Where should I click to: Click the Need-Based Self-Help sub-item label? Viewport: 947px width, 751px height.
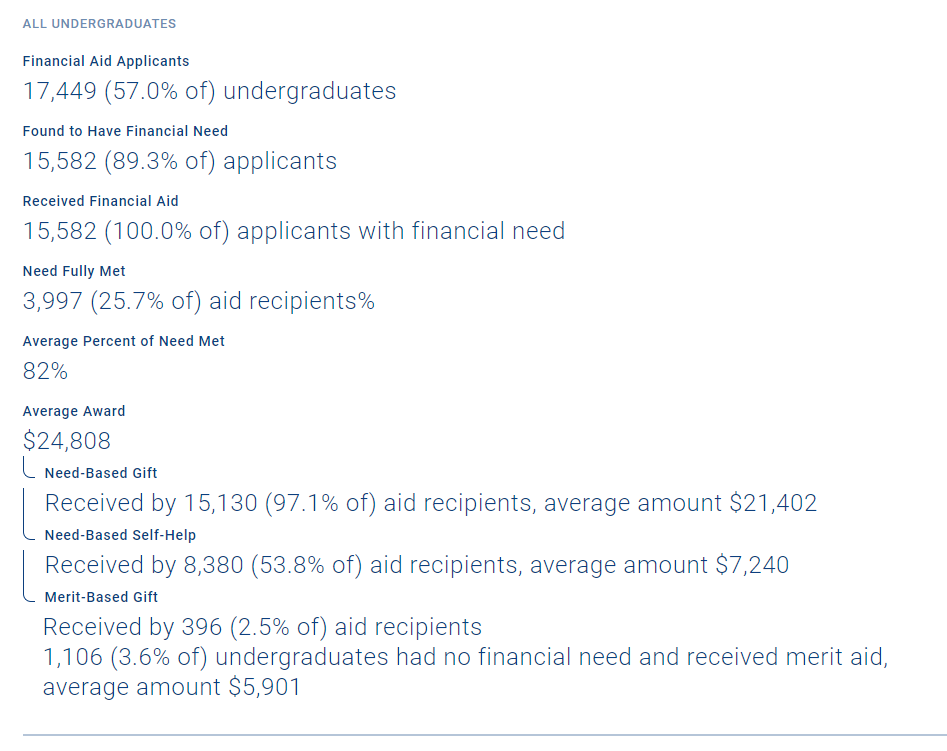coord(120,535)
